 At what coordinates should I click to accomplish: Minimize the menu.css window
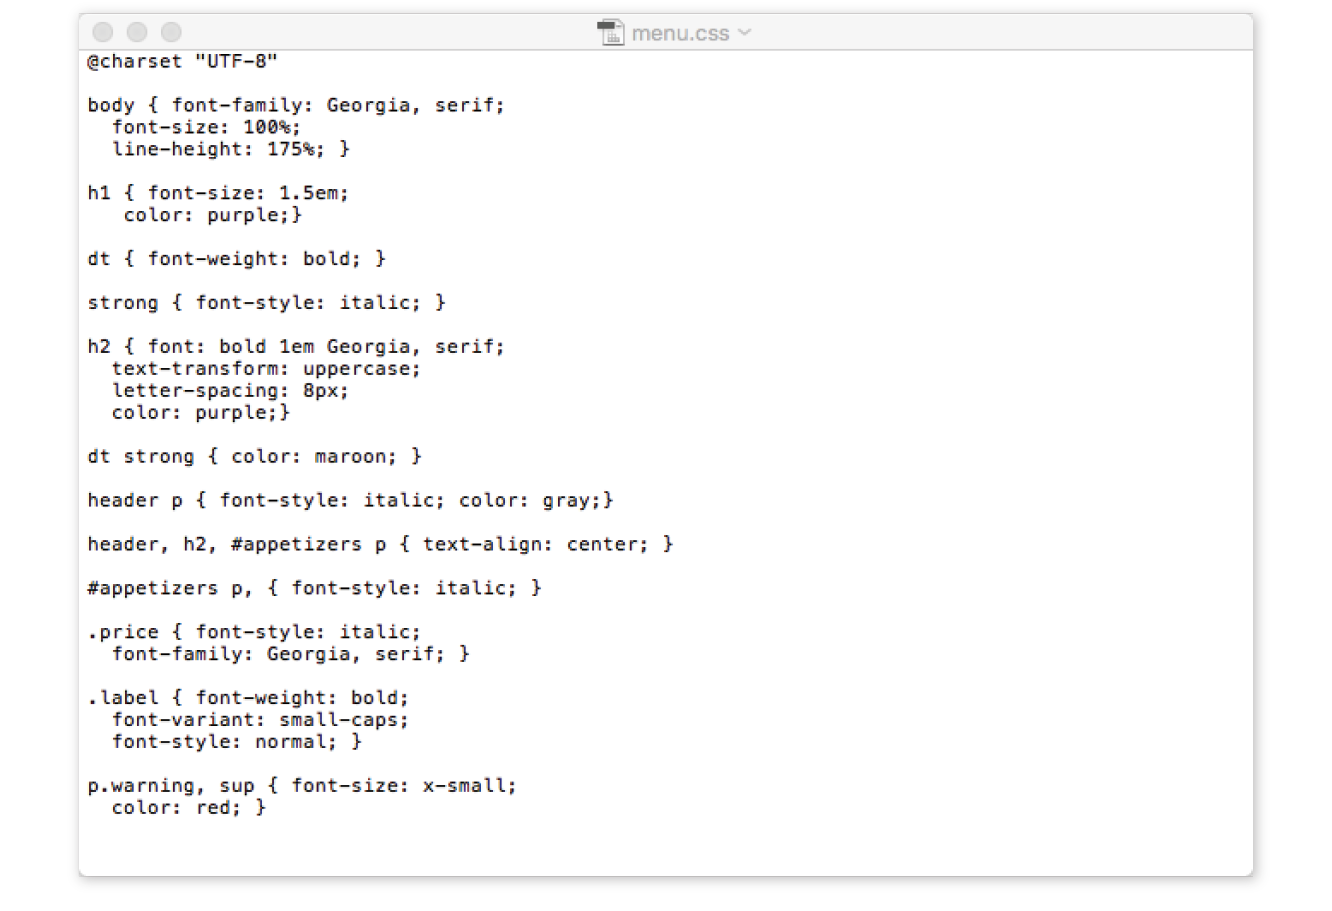(x=137, y=33)
